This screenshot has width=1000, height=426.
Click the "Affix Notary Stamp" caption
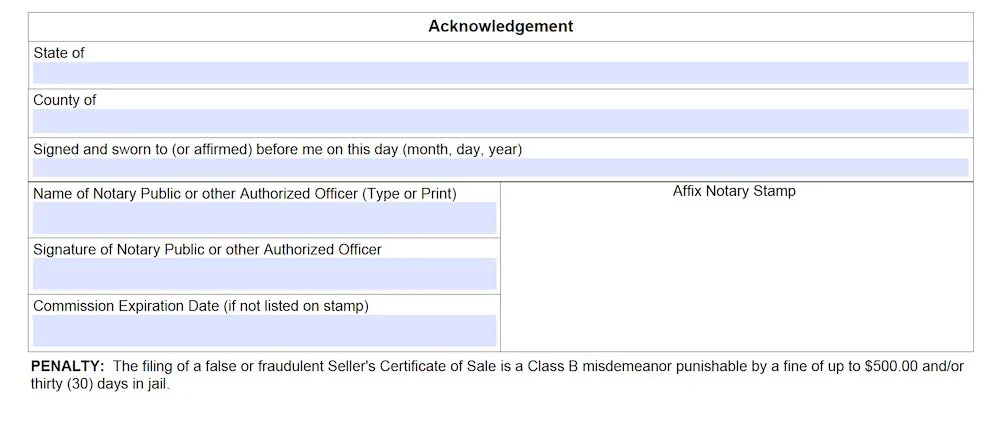[734, 191]
